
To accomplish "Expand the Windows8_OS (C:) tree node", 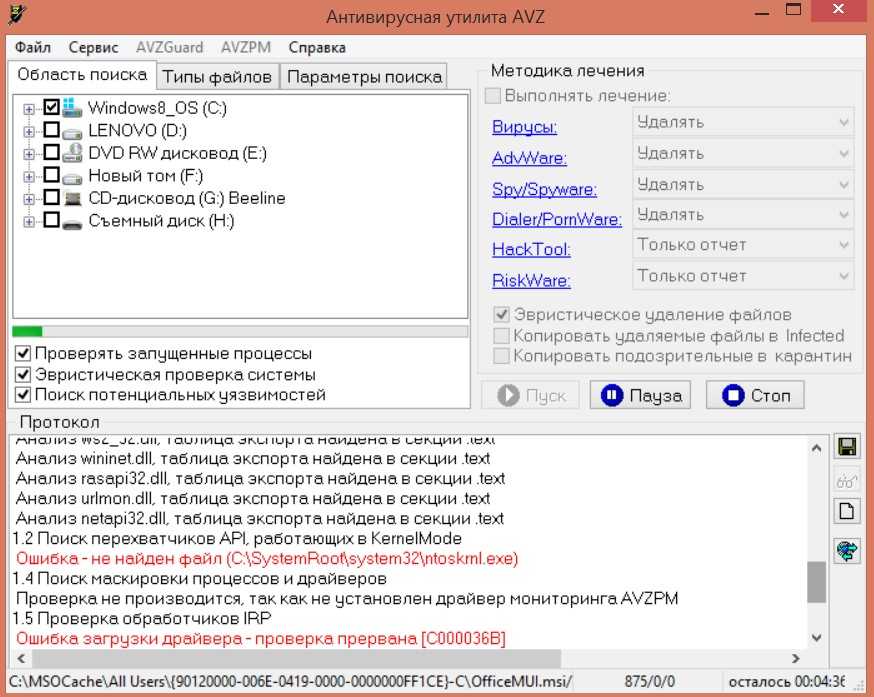I will [28, 108].
